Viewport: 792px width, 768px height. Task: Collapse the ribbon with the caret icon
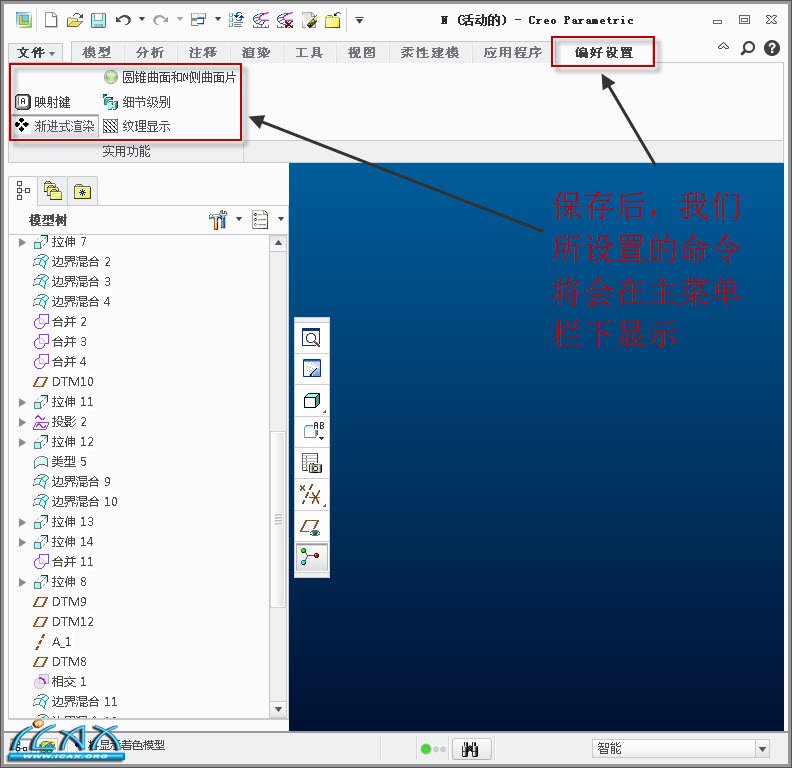coord(723,46)
